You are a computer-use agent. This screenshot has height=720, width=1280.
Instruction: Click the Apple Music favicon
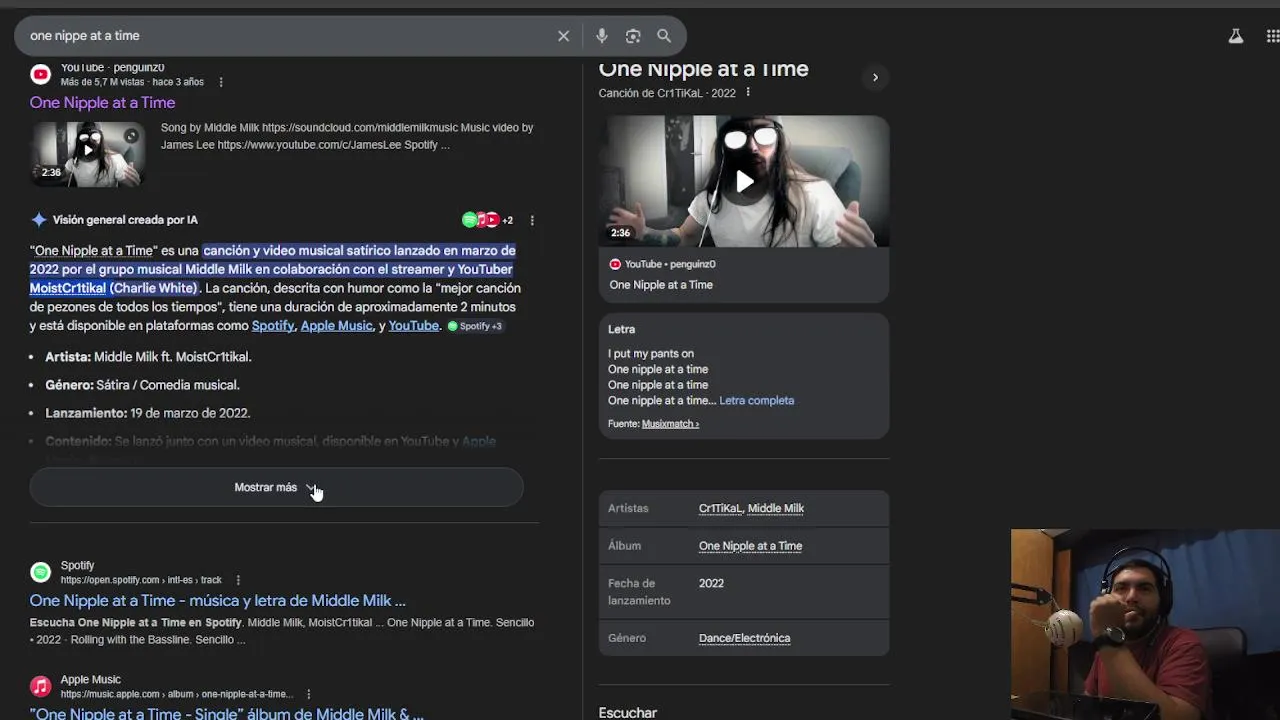40,686
